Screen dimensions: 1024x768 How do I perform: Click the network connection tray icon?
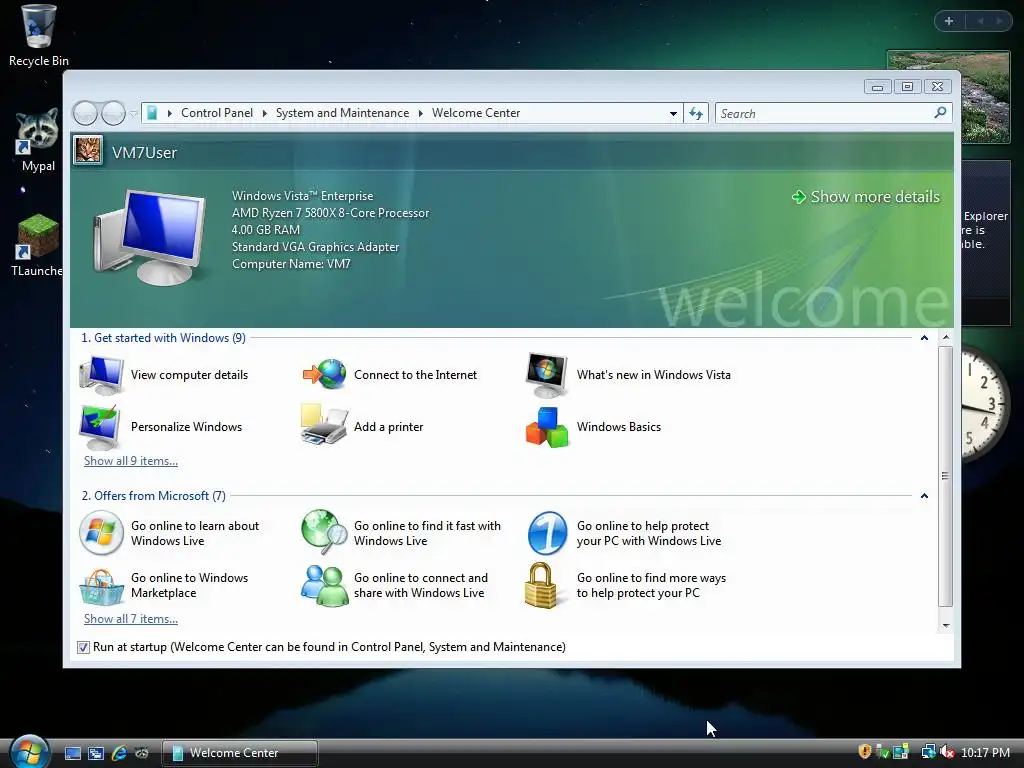(928, 752)
